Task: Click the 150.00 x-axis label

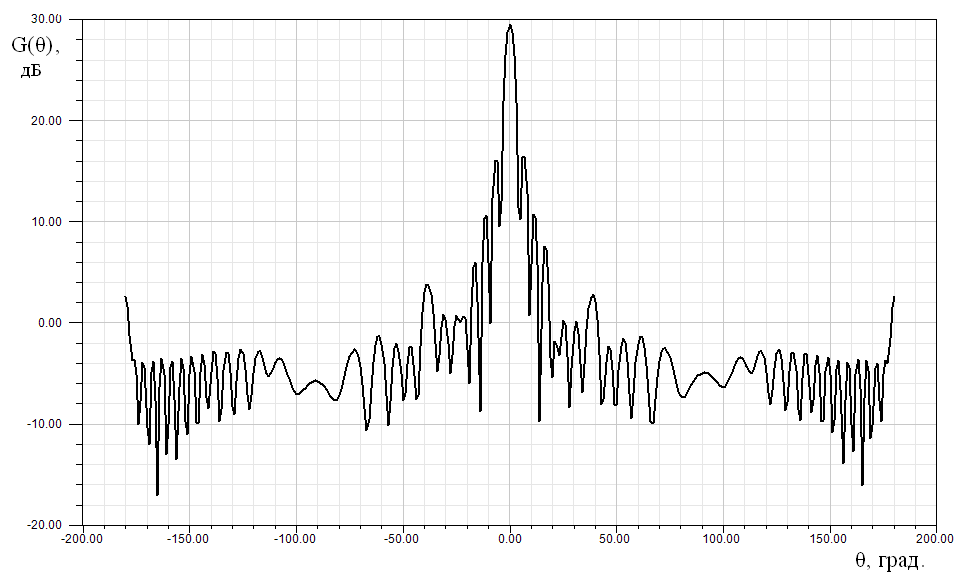Action: coord(830,539)
